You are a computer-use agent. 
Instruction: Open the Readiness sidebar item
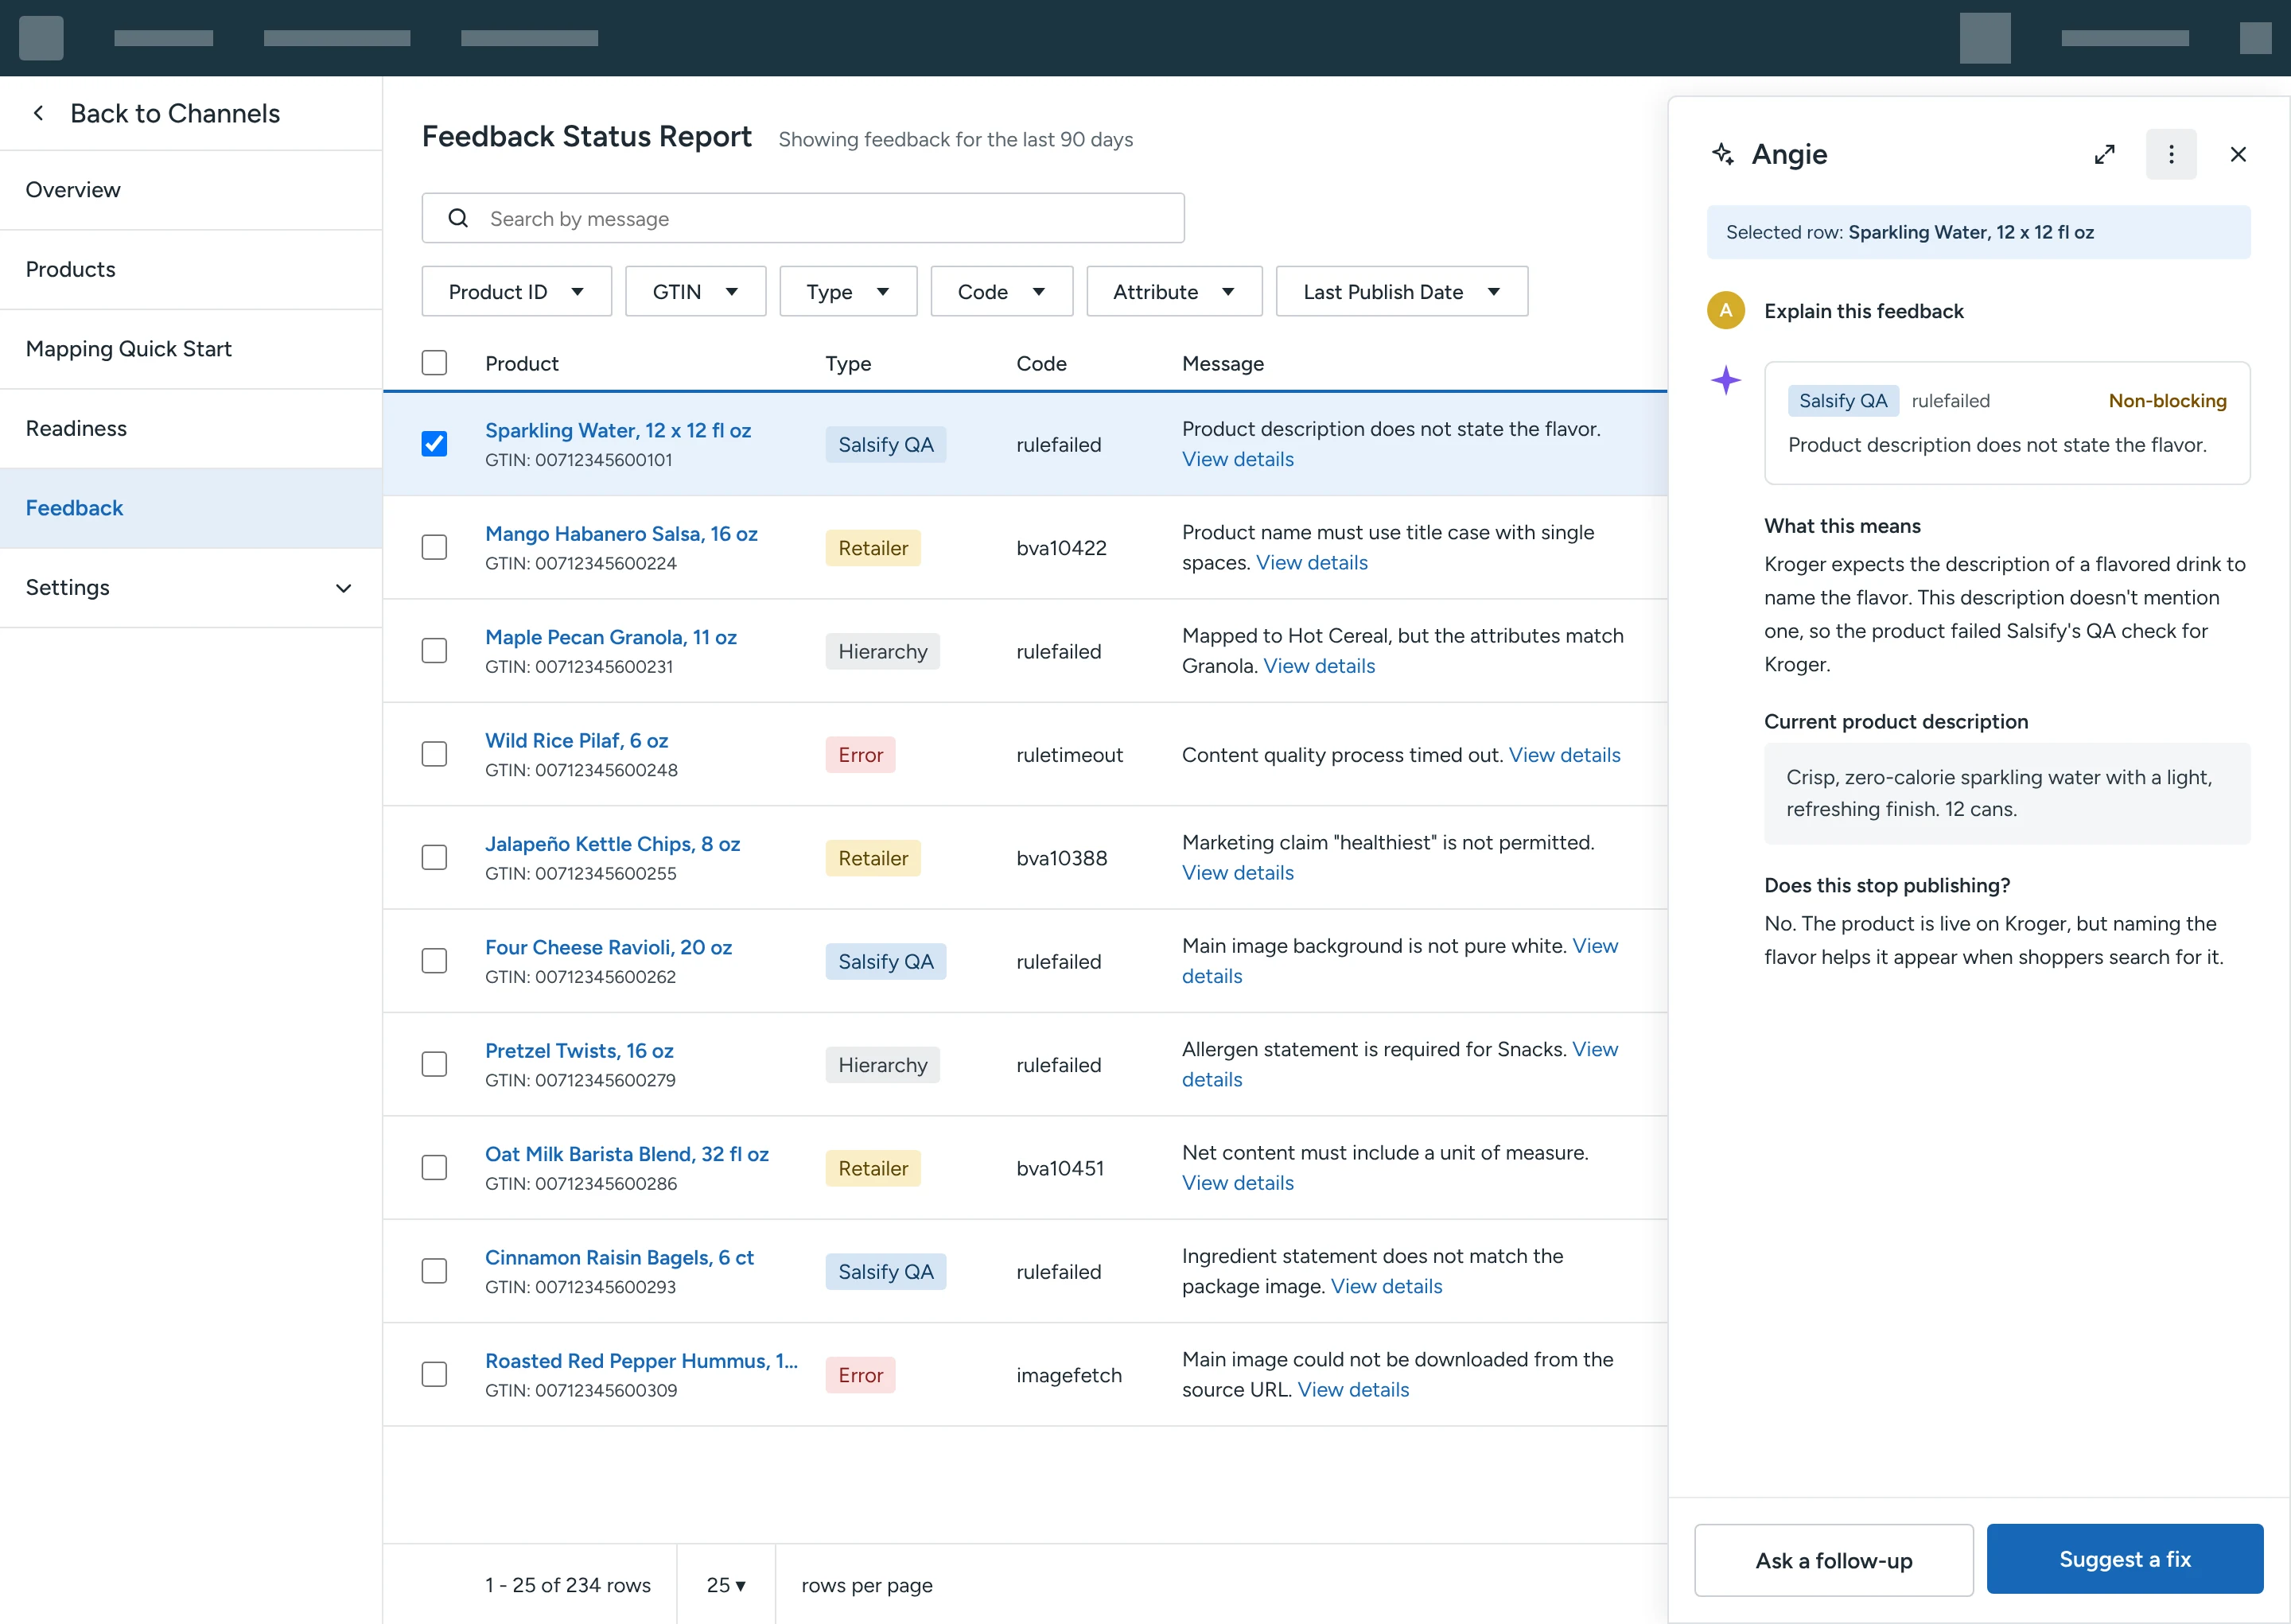click(x=191, y=428)
